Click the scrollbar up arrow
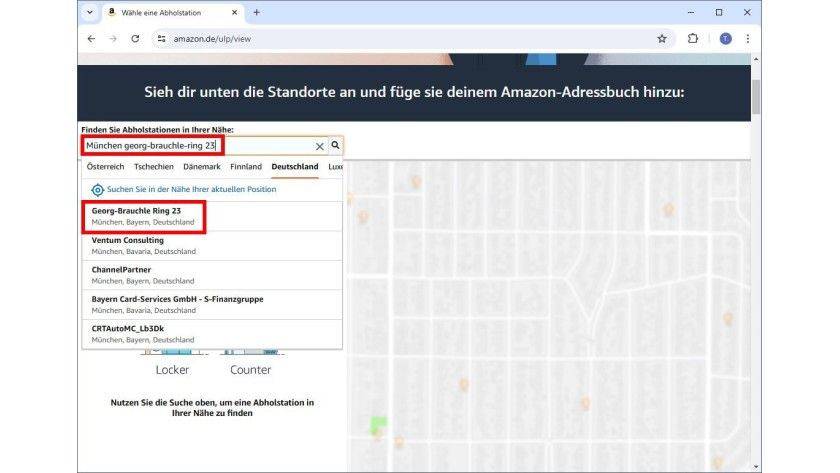Viewport: 840px width, 473px height. pos(756,59)
